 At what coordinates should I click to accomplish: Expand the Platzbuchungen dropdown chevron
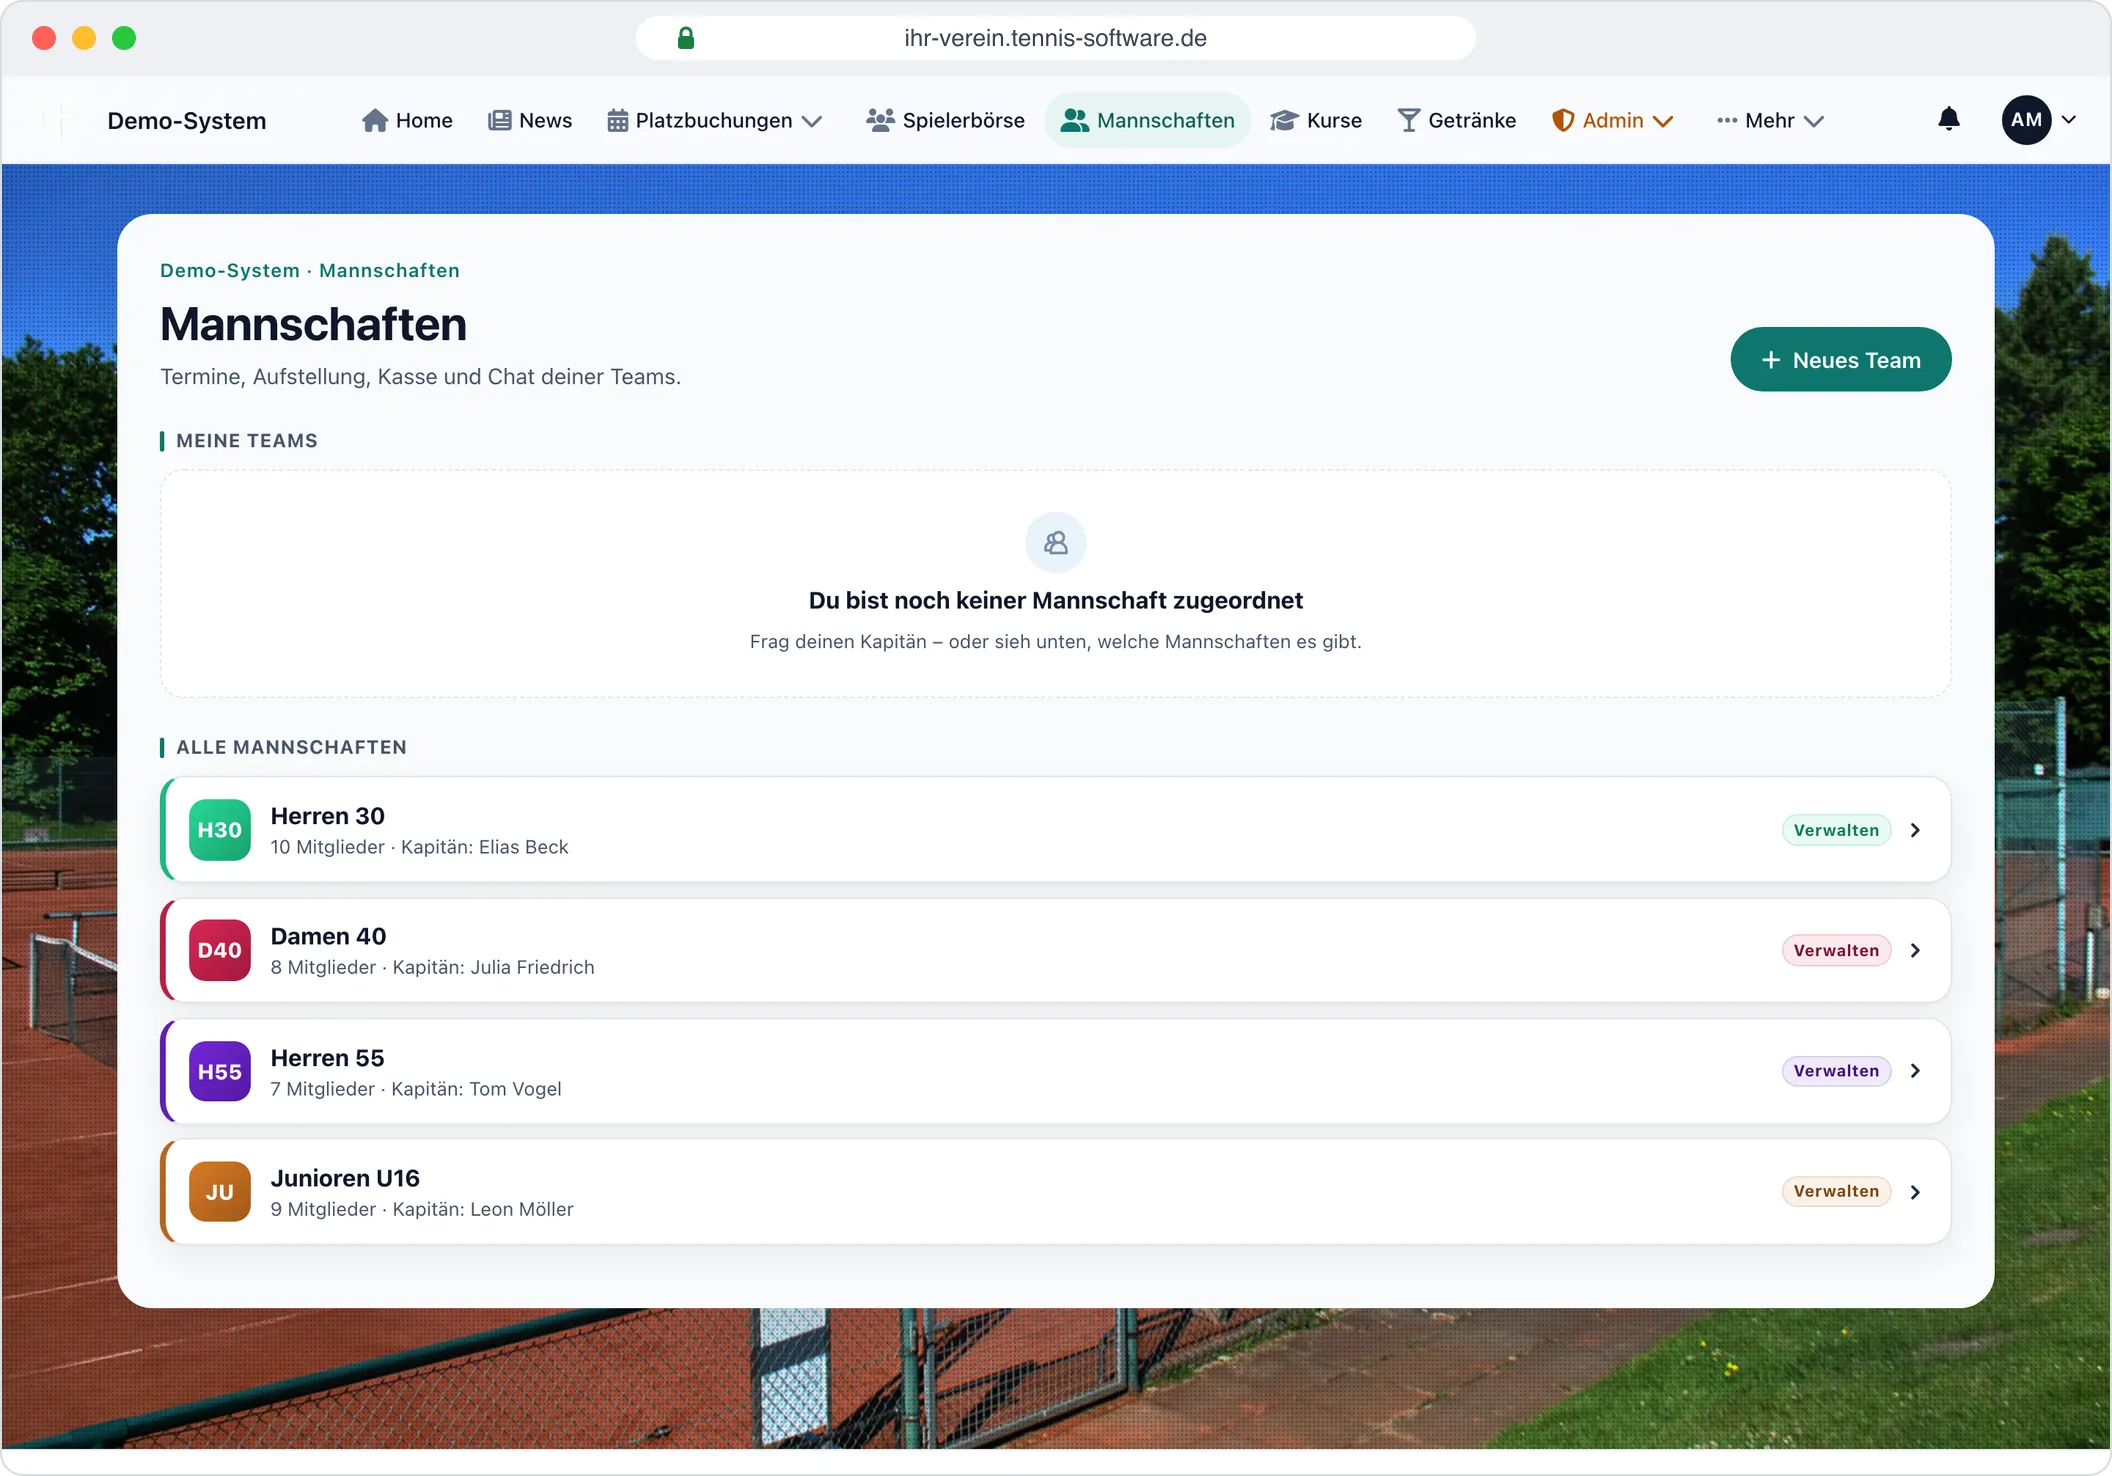click(812, 121)
